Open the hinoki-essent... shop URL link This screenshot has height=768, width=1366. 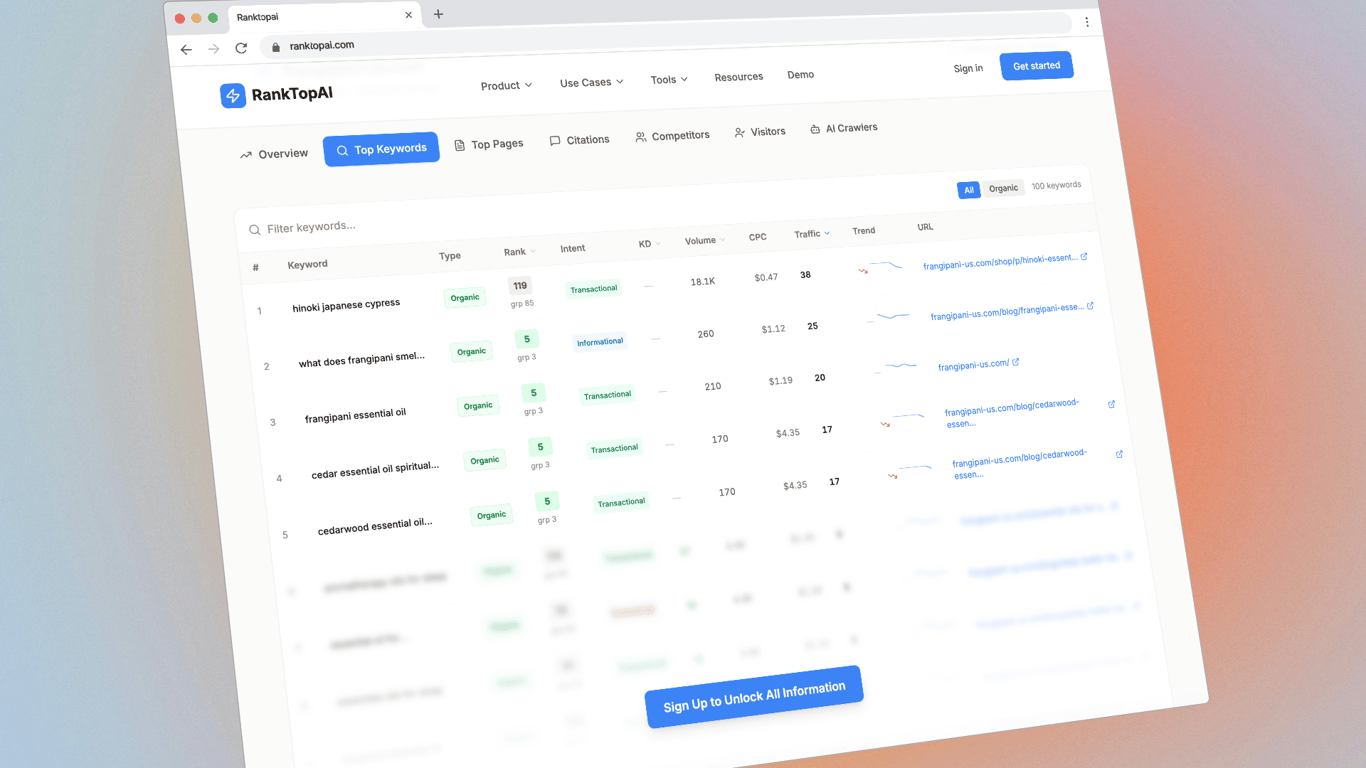point(999,261)
